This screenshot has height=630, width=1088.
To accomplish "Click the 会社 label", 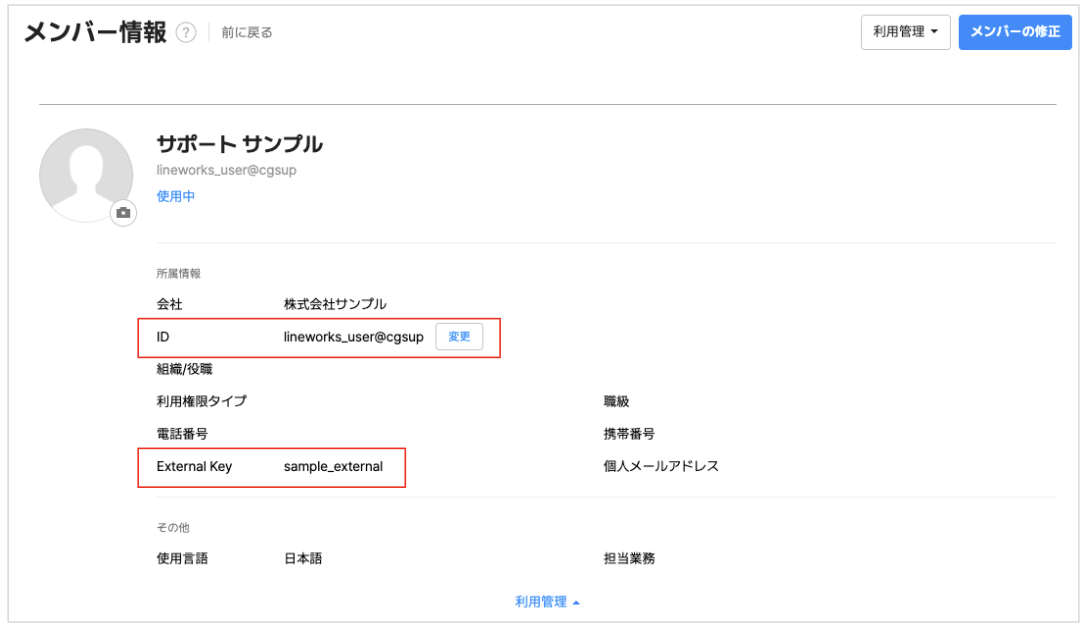I will click(x=169, y=304).
